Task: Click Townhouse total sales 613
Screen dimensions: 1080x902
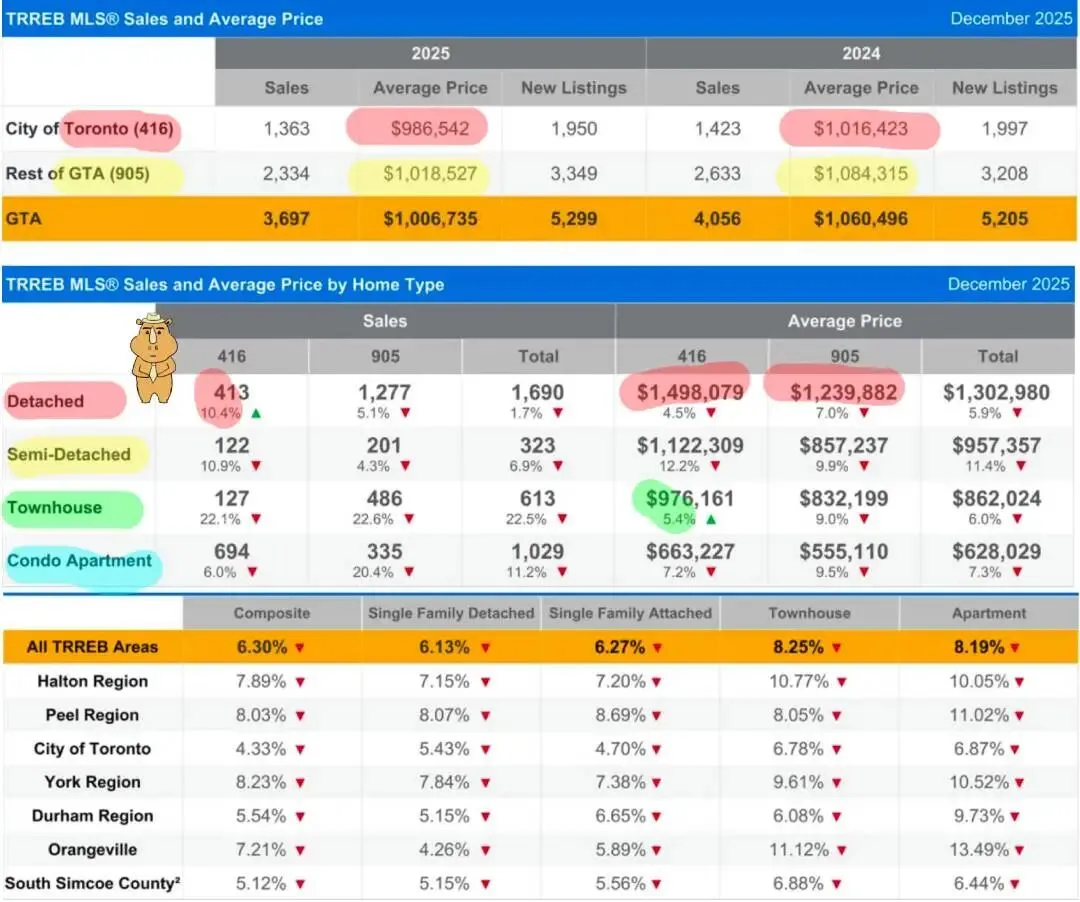Action: [537, 499]
